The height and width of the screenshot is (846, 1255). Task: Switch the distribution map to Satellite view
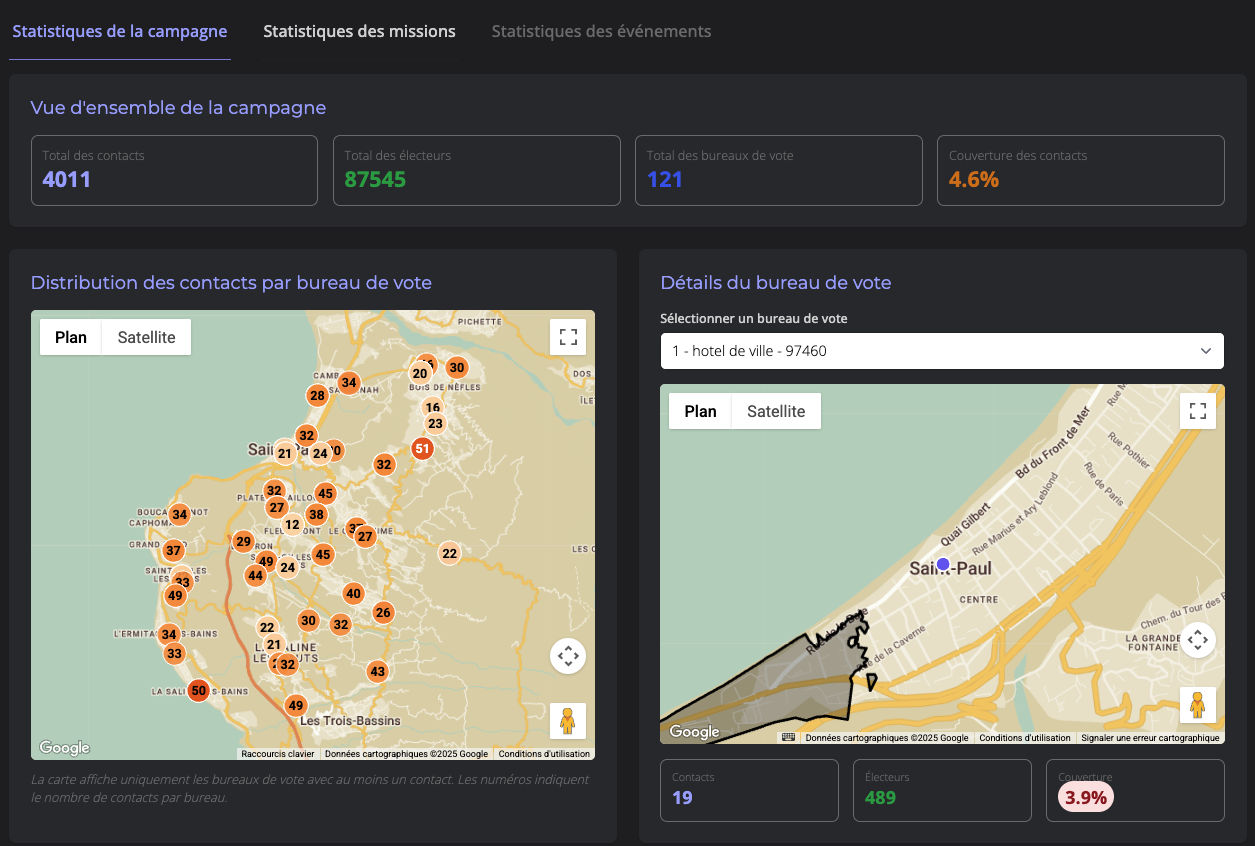(x=145, y=337)
